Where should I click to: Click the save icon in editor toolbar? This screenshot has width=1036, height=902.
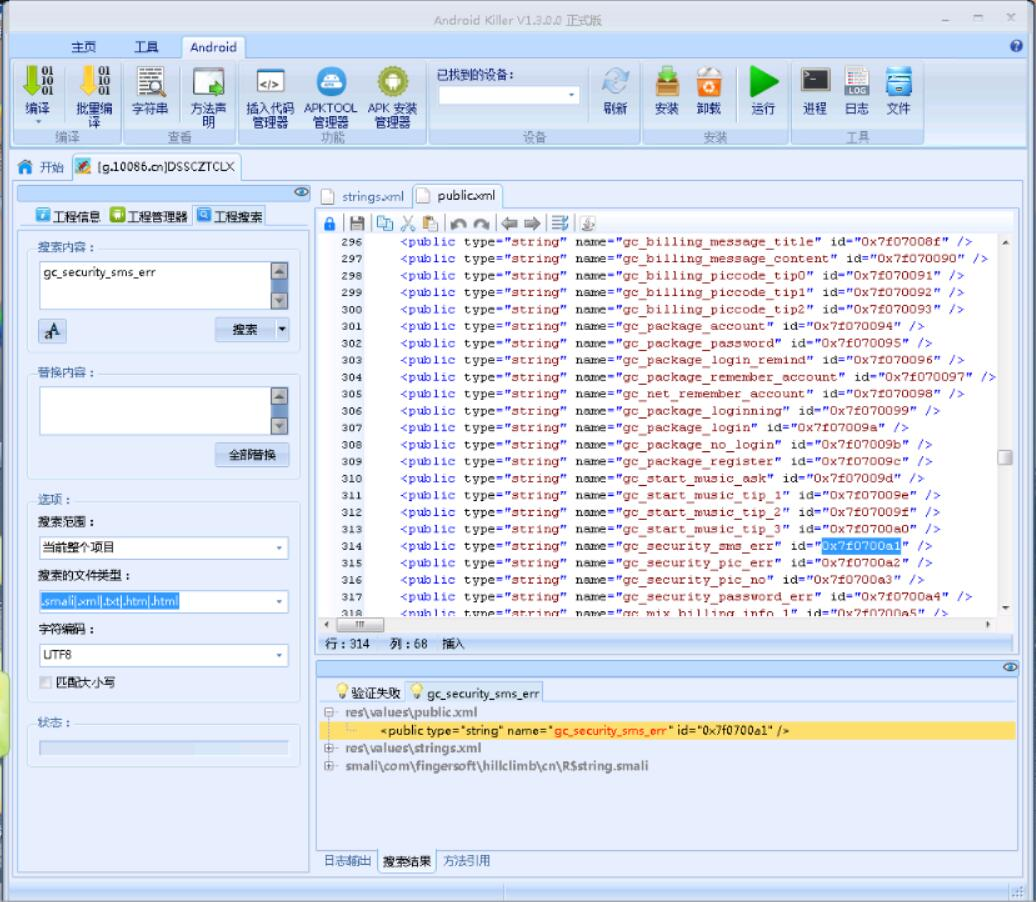tap(357, 223)
